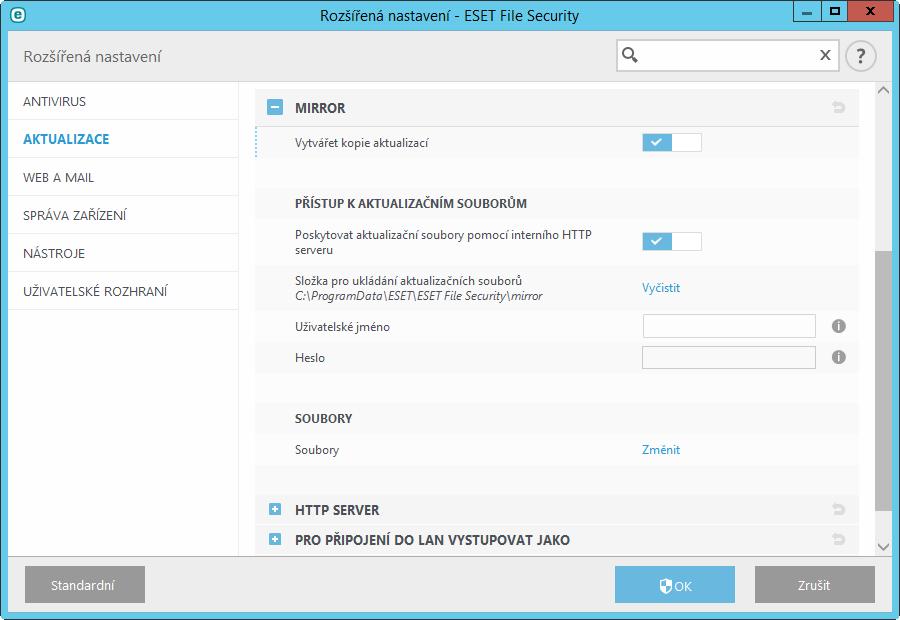Click the Vyčistit link
The image size is (900, 620).
click(x=661, y=288)
